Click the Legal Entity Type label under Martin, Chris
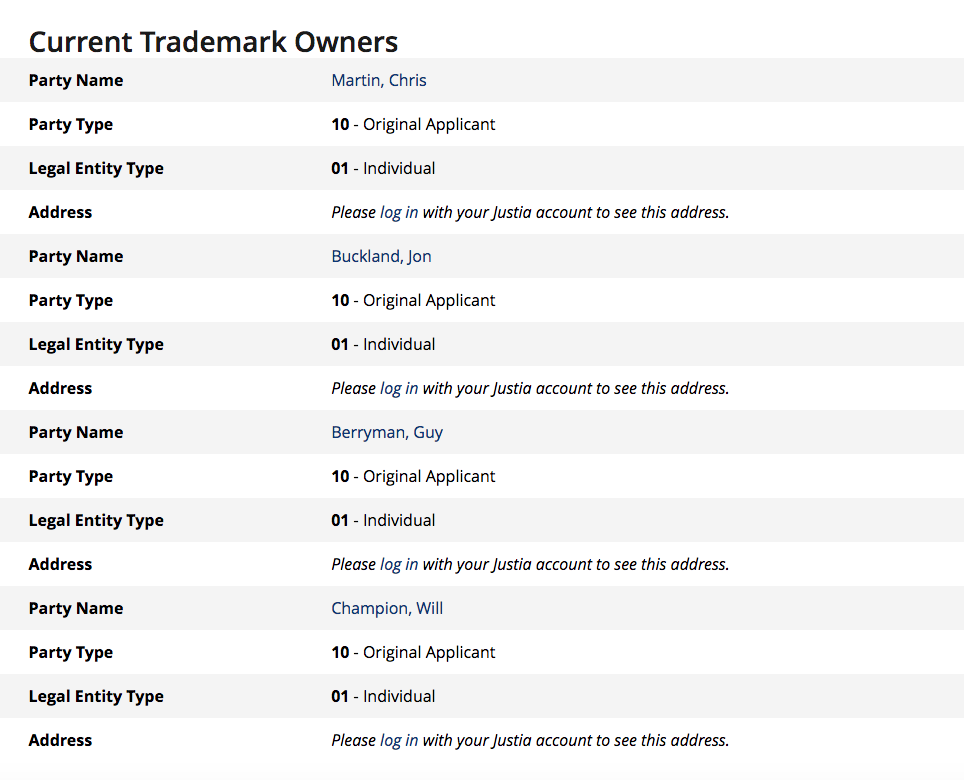 click(x=96, y=168)
